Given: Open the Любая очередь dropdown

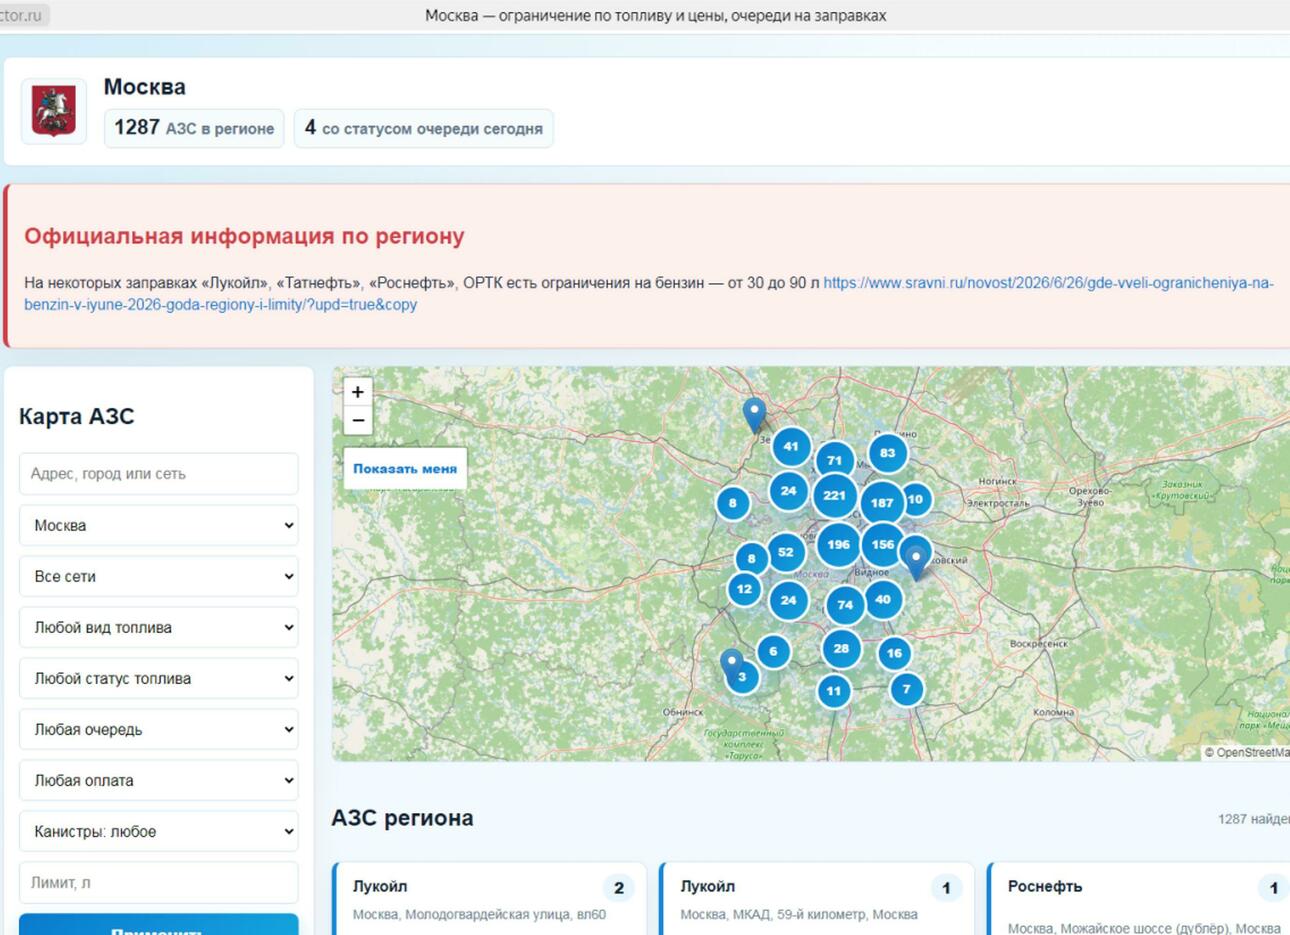Looking at the screenshot, I should (x=159, y=729).
